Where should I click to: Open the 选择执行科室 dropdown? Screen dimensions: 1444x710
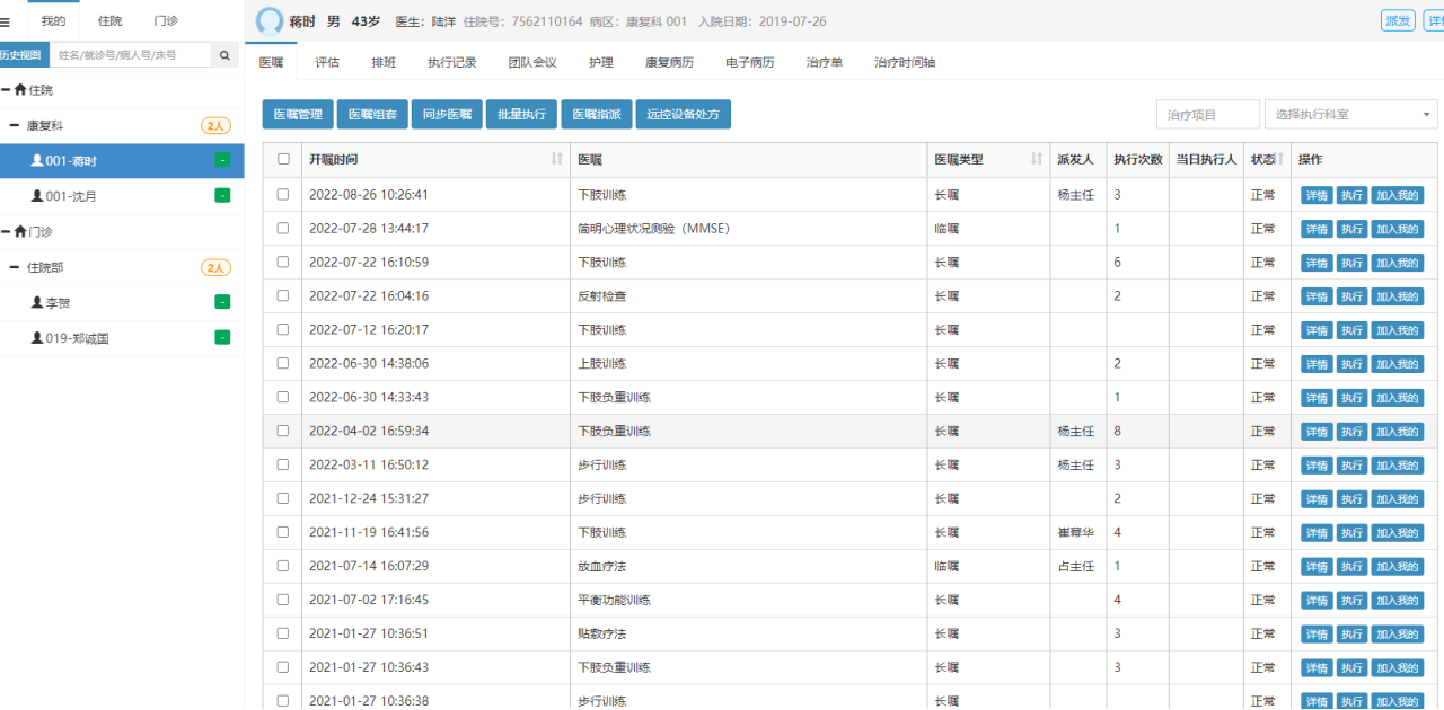tap(1350, 115)
